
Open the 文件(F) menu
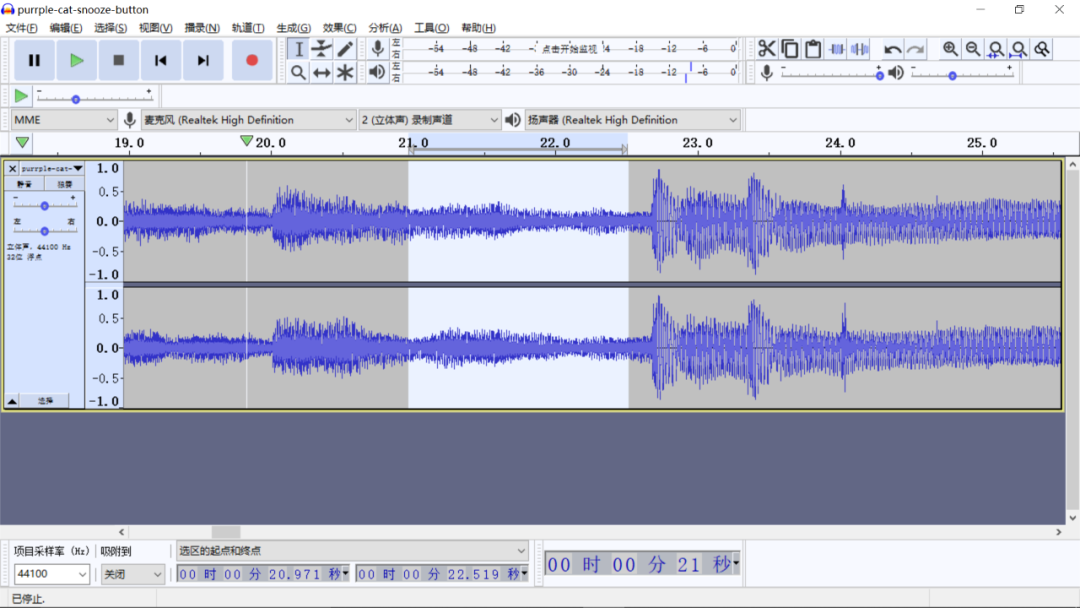pos(21,28)
